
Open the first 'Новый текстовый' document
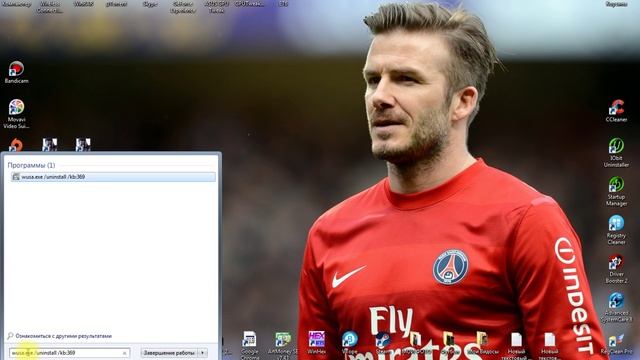click(516, 346)
